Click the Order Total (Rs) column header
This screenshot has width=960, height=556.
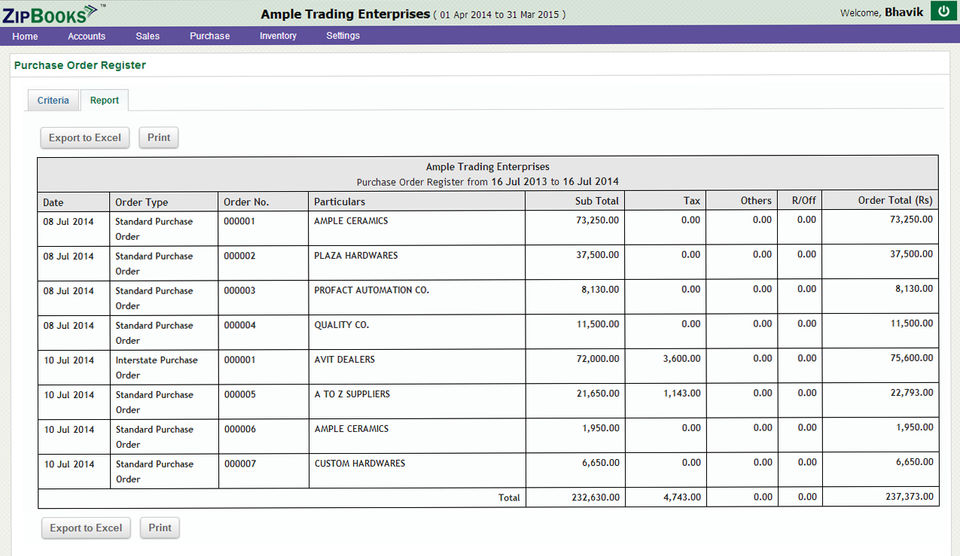click(894, 200)
